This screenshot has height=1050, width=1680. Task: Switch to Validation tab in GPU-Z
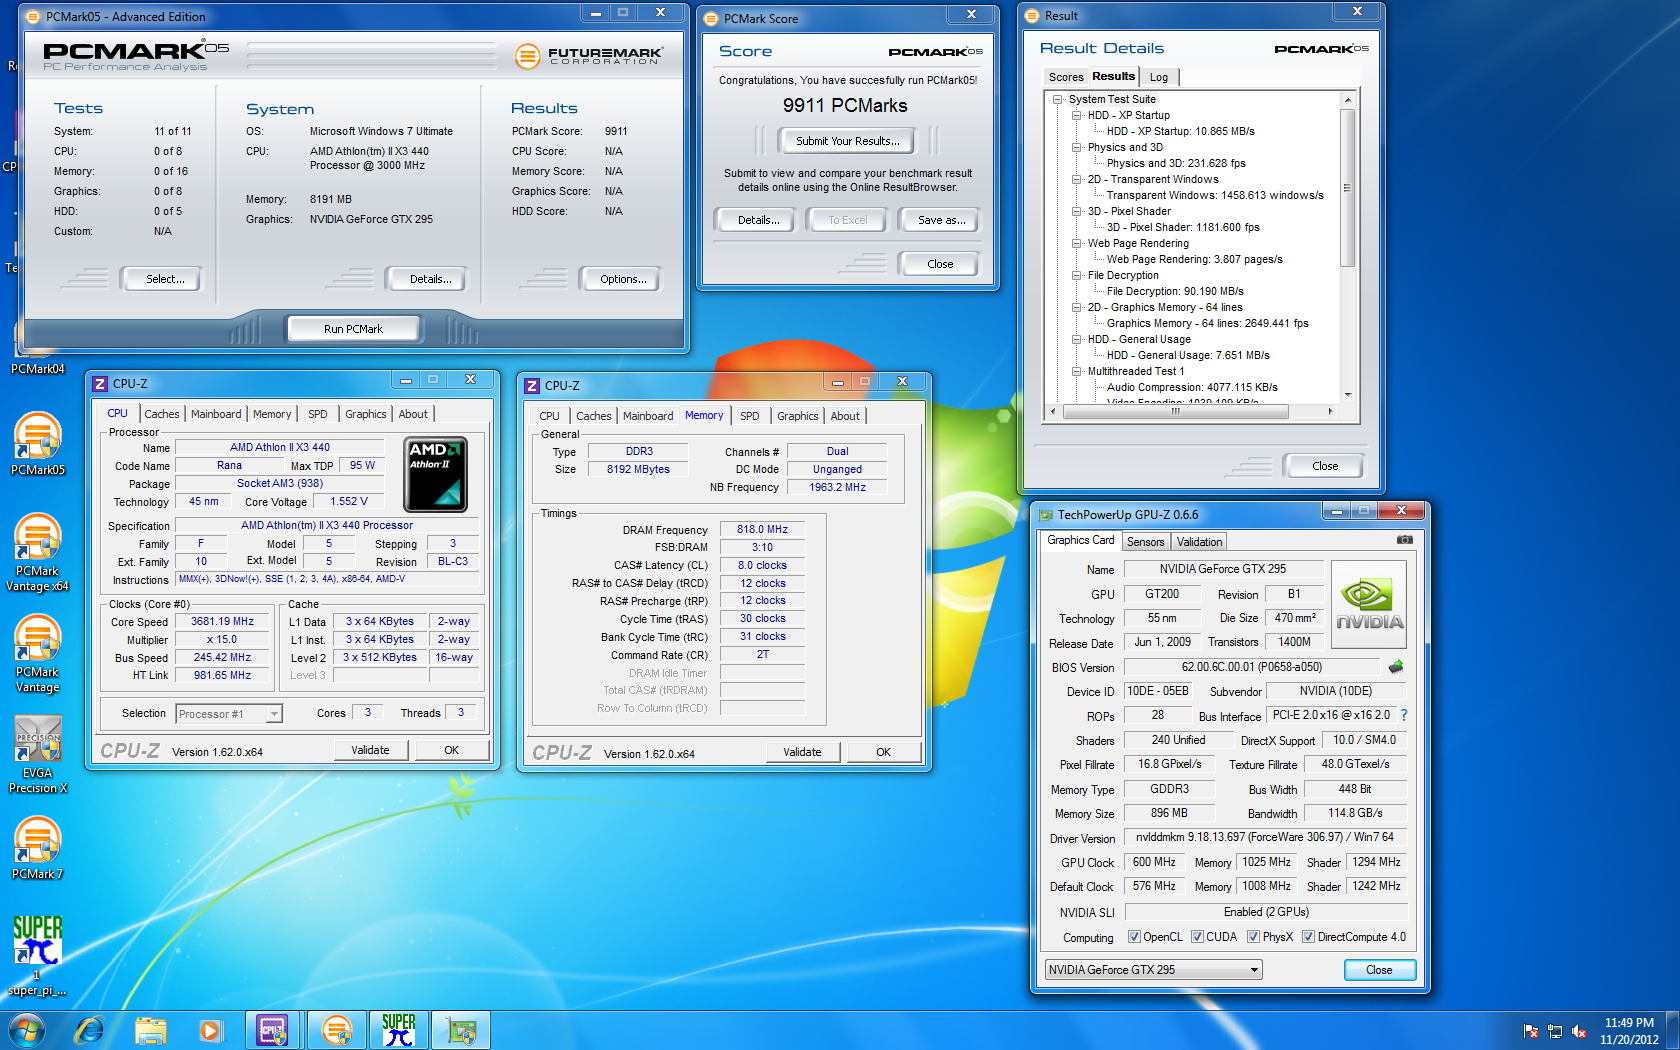1199,542
